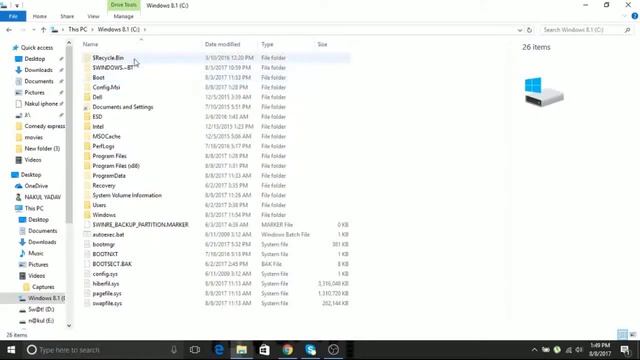Viewport: 640px width, 360px height.
Task: Open the View ribbon tab
Action: coord(93,16)
